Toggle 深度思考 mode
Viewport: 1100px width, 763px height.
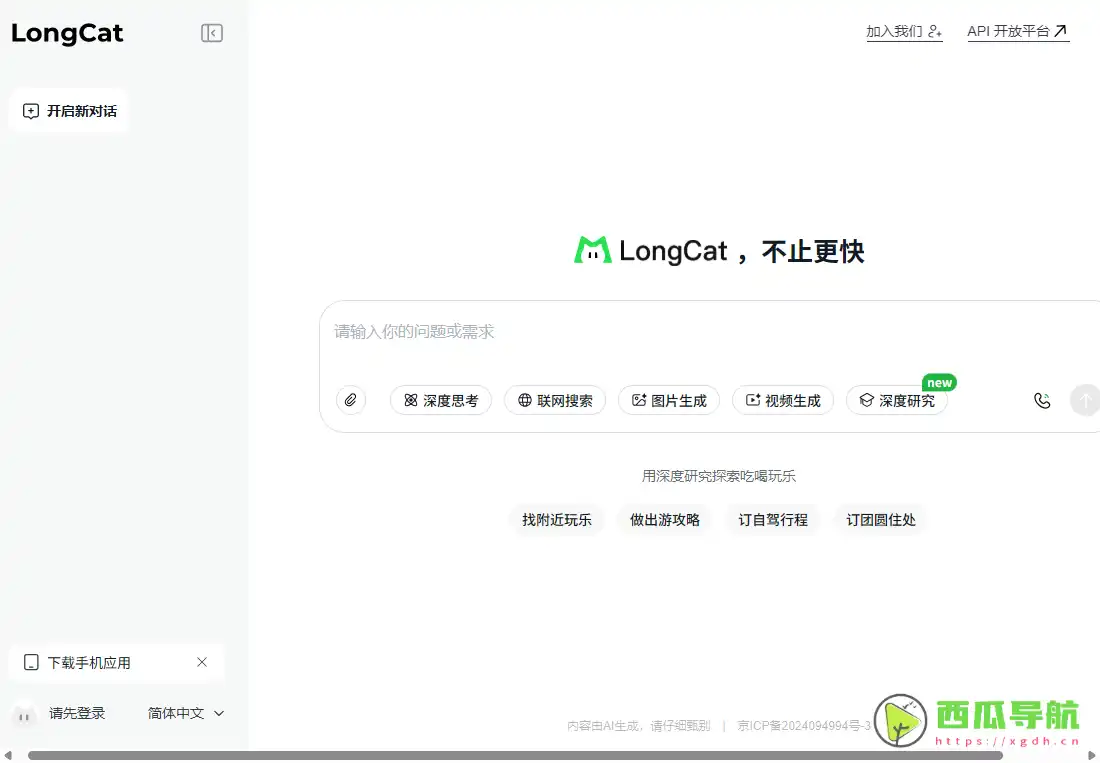pos(441,400)
